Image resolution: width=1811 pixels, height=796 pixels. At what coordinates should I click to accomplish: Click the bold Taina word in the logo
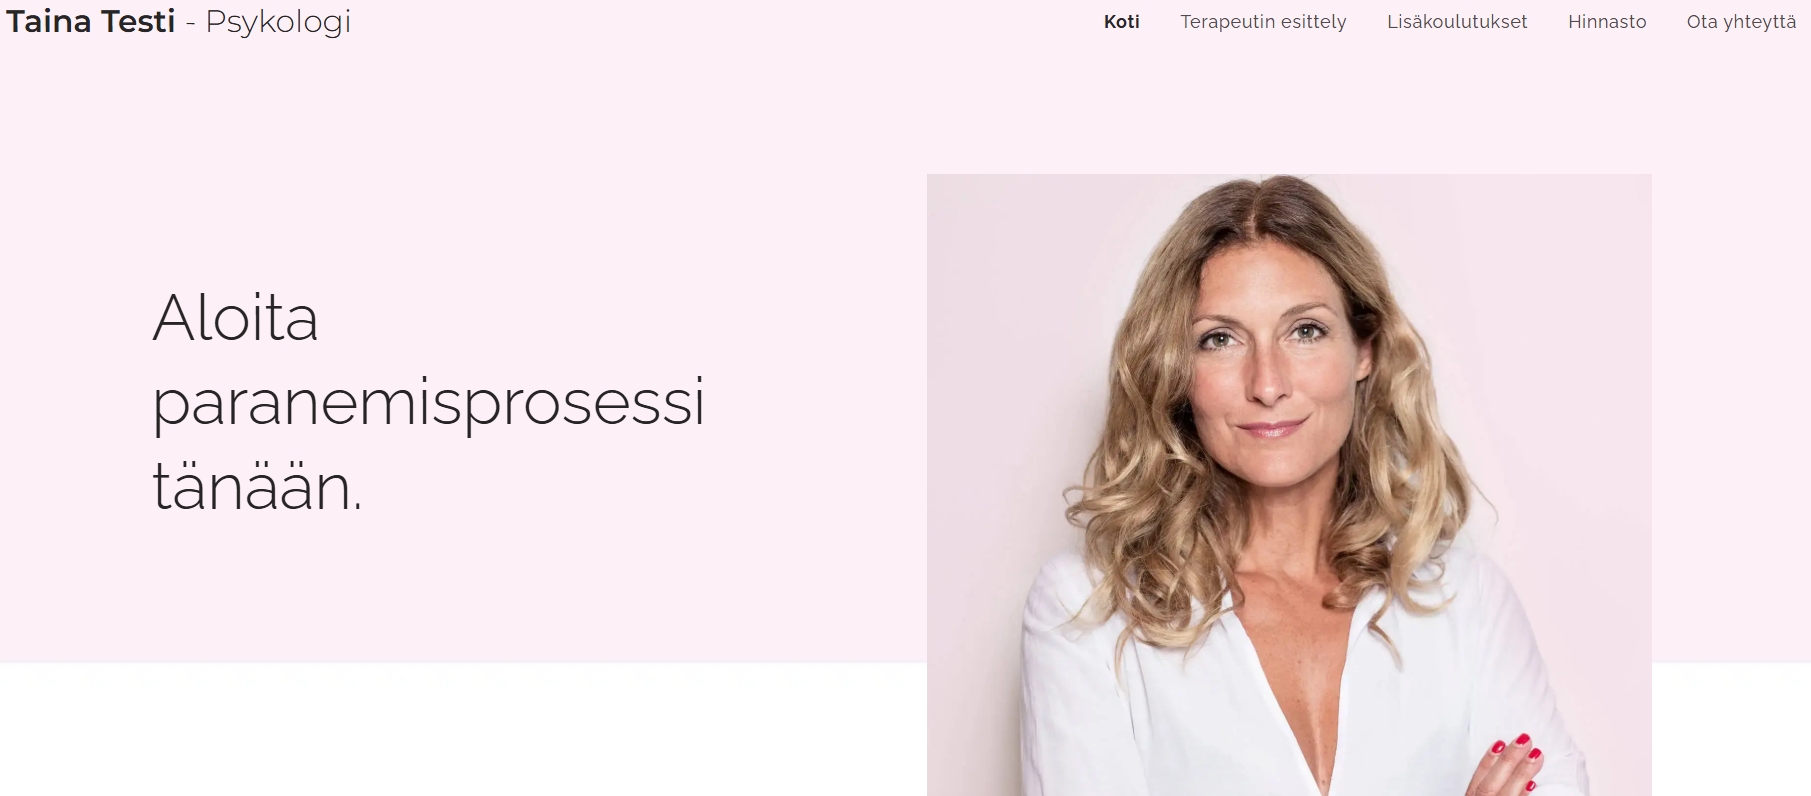(x=49, y=21)
